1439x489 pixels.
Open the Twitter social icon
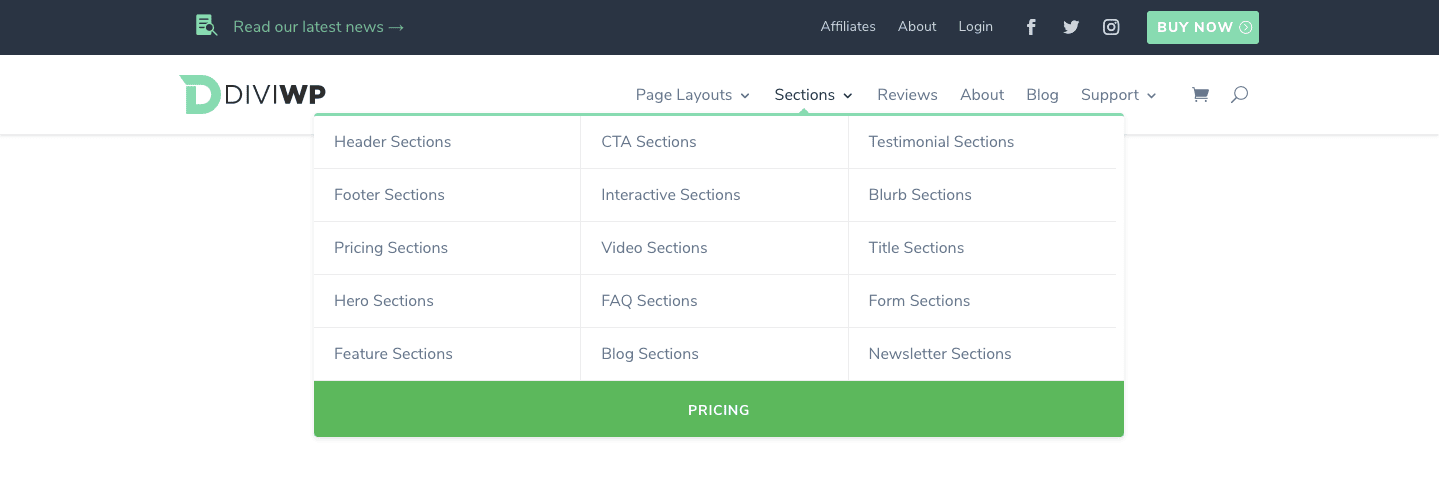coord(1071,27)
